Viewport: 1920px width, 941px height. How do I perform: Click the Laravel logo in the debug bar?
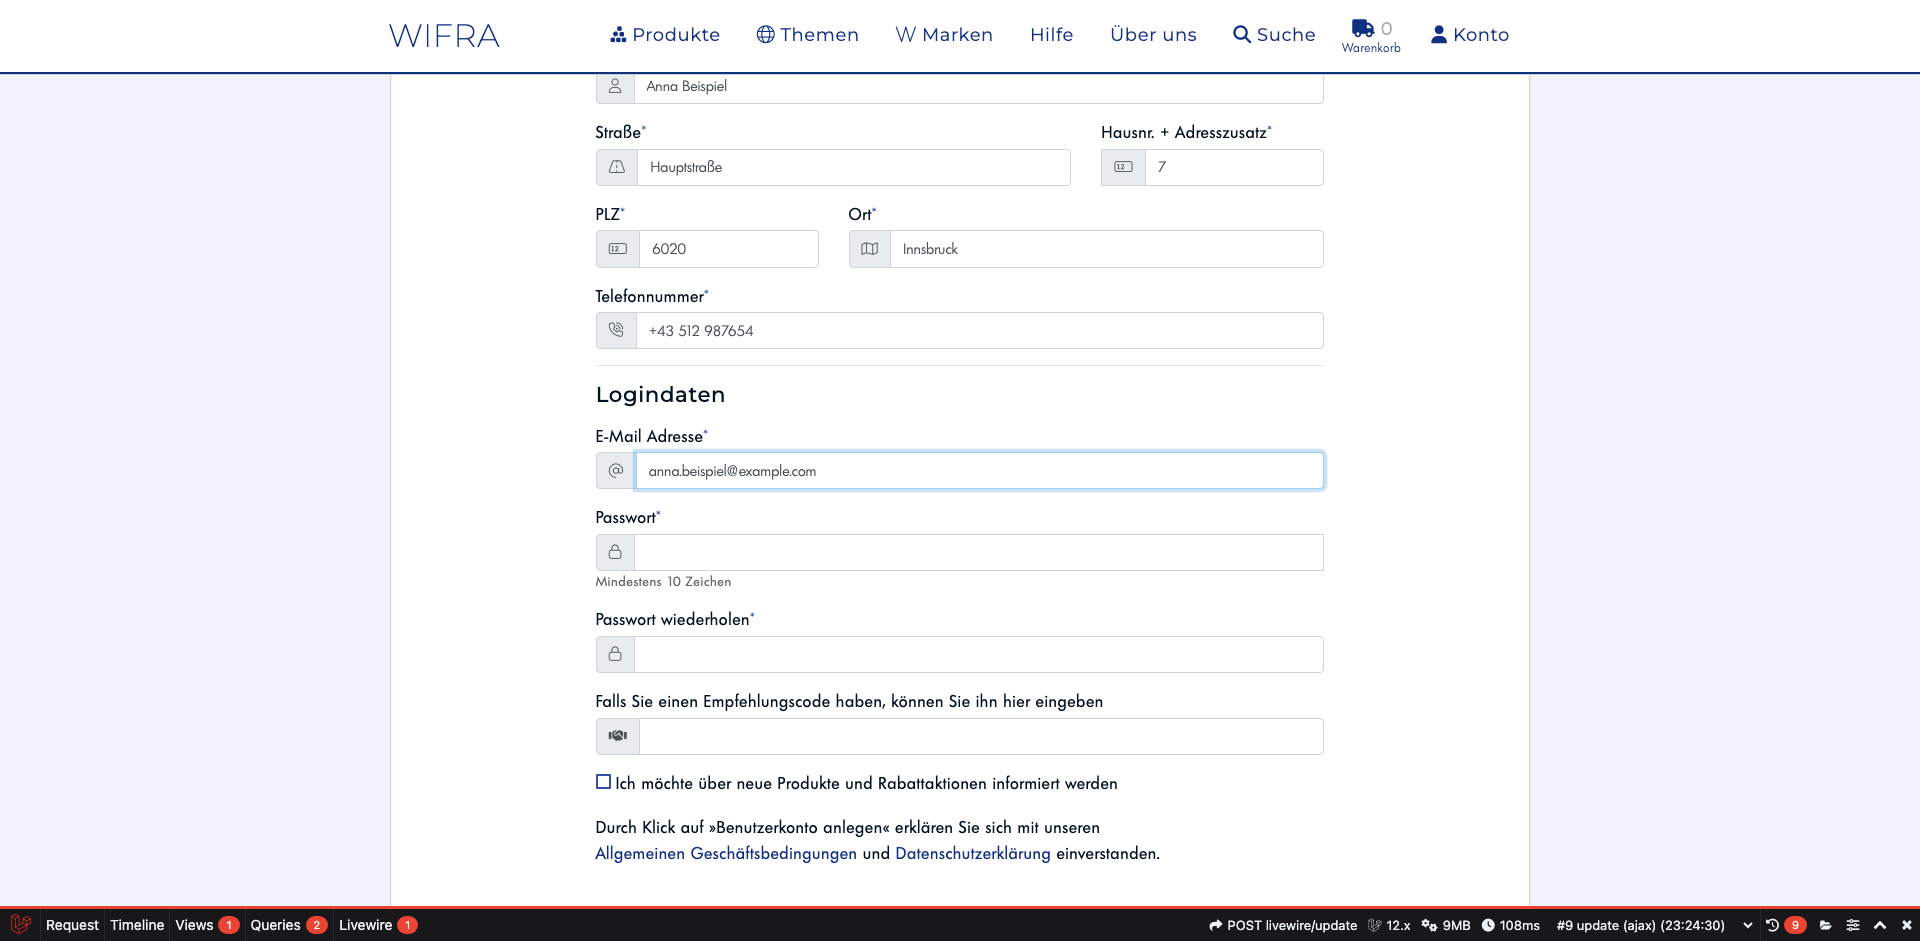pos(20,925)
